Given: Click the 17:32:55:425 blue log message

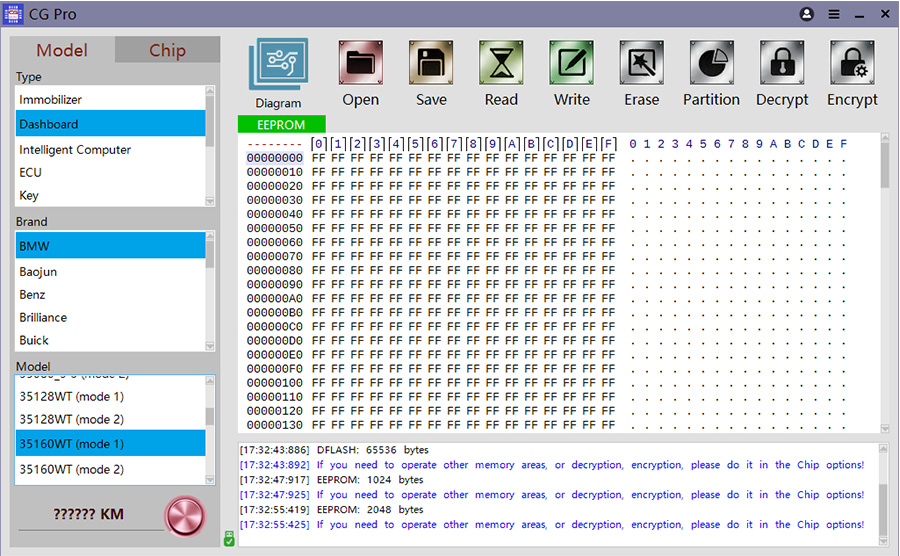Looking at the screenshot, I should pos(552,524).
